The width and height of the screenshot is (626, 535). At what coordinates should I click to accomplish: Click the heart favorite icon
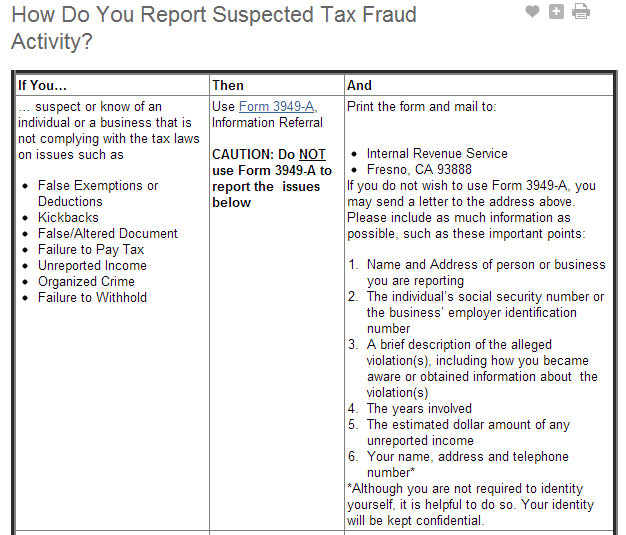pos(532,11)
